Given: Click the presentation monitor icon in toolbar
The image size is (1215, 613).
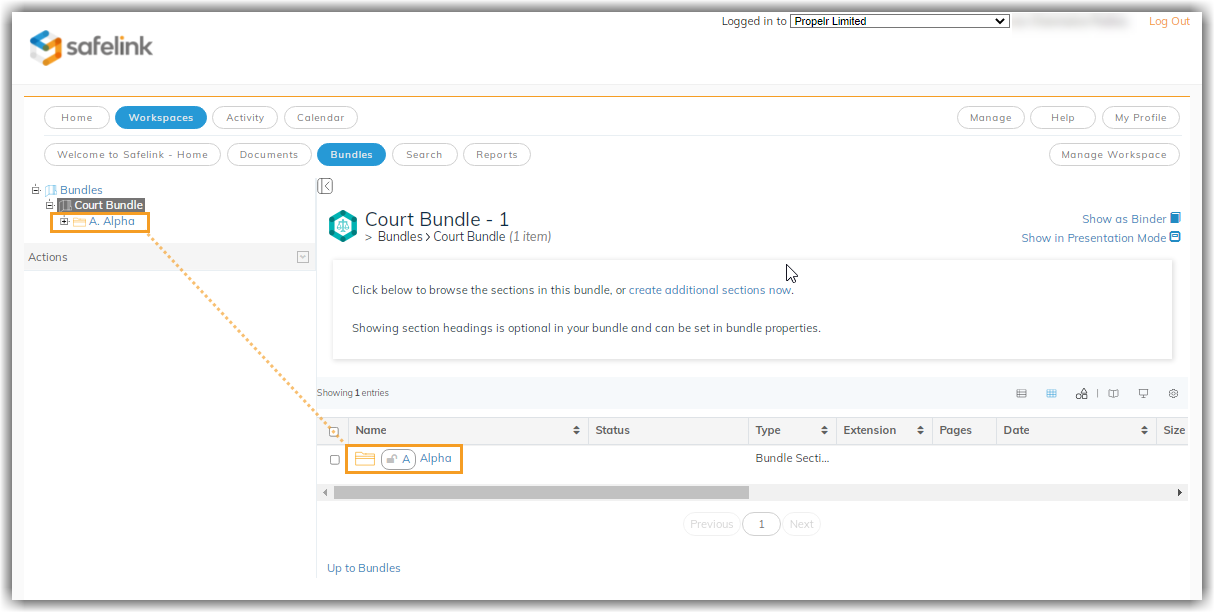Looking at the screenshot, I should pos(1143,394).
